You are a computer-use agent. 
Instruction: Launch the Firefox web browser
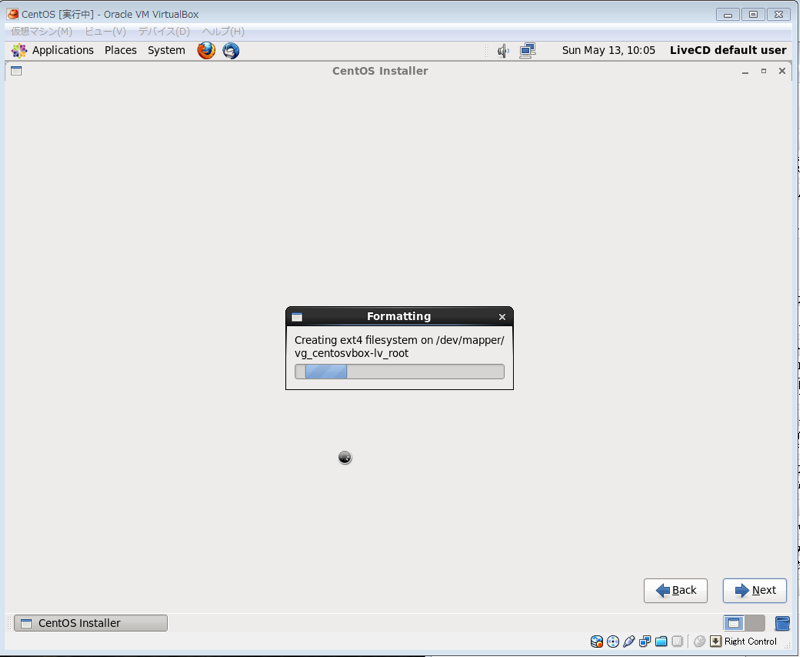(206, 50)
